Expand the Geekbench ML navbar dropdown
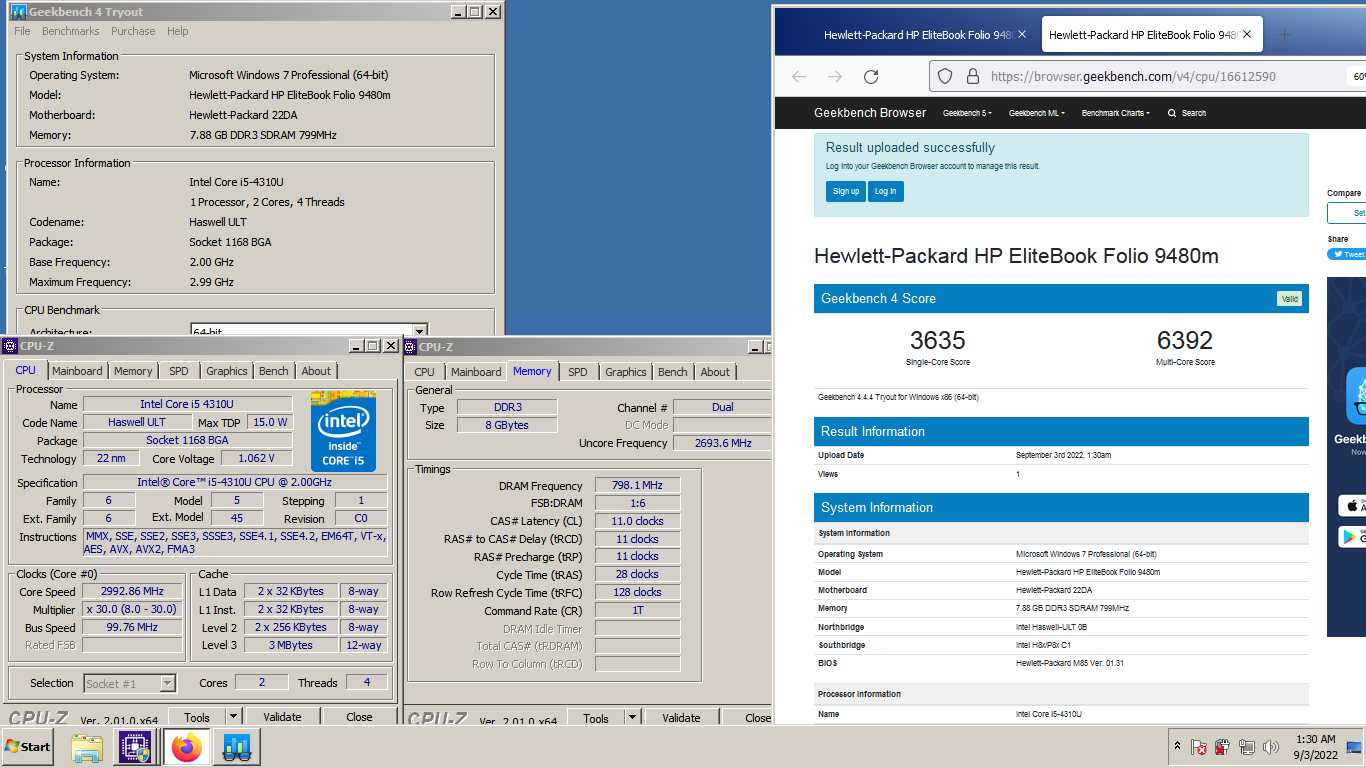Image resolution: width=1366 pixels, height=768 pixels. (x=1036, y=113)
